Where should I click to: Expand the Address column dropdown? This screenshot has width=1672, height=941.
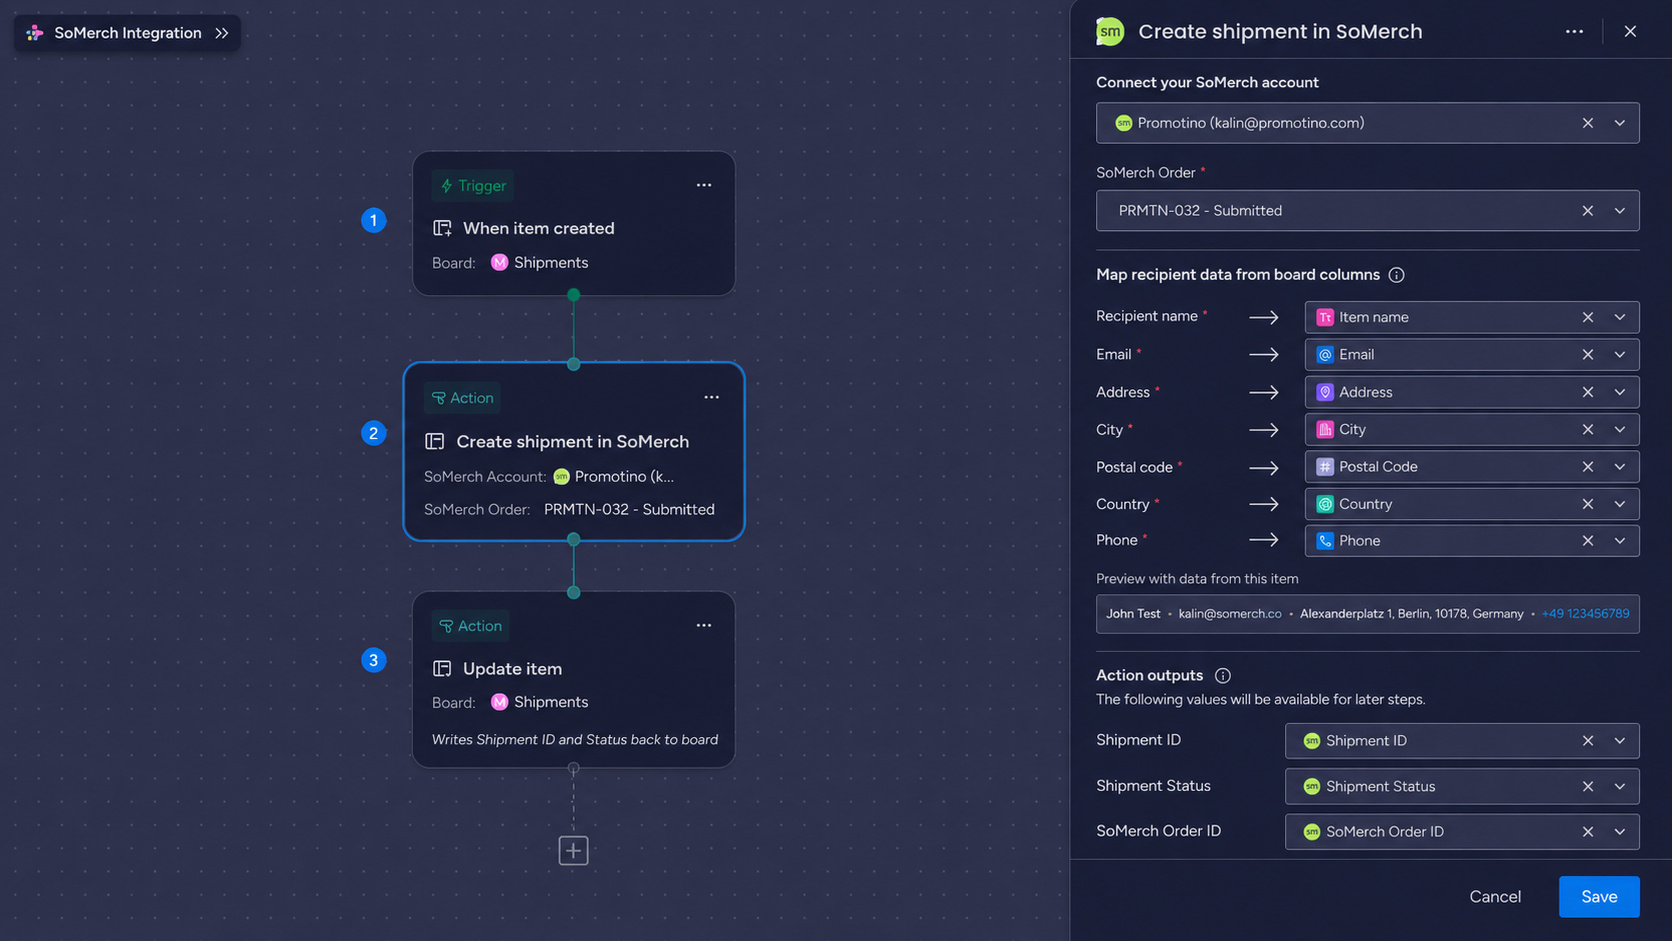click(x=1620, y=392)
